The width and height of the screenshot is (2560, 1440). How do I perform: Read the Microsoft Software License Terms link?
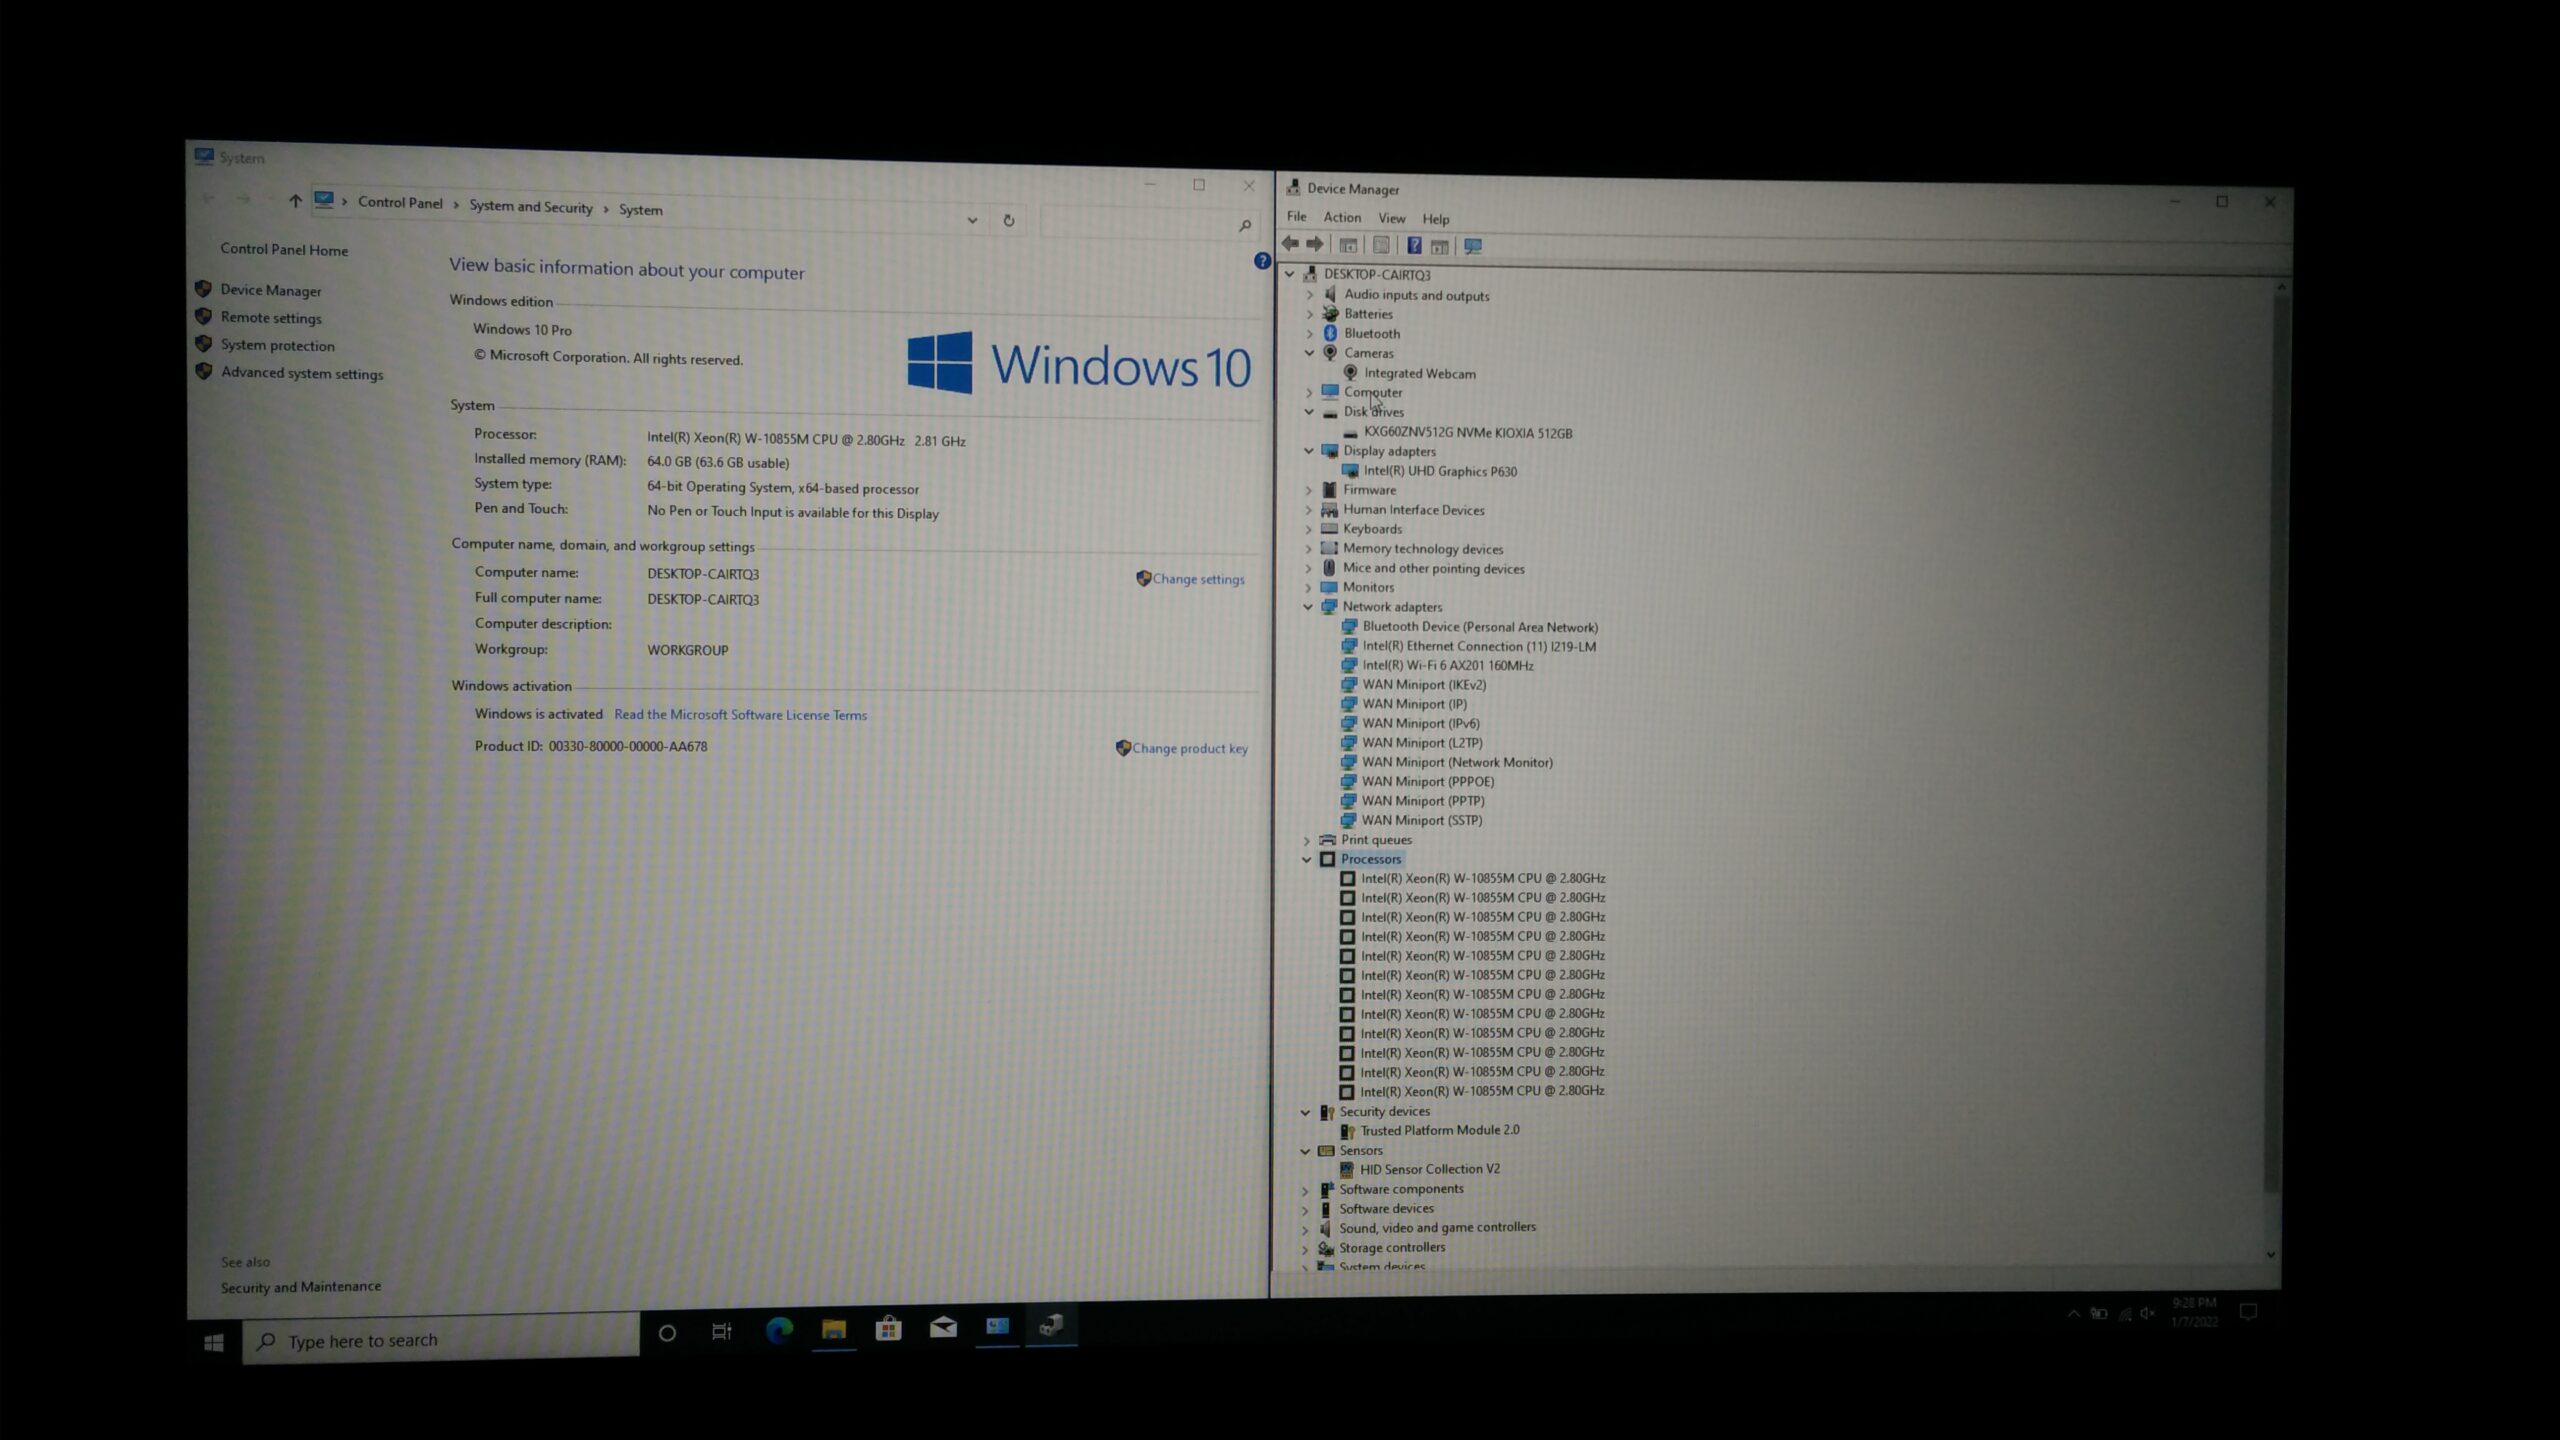(741, 715)
